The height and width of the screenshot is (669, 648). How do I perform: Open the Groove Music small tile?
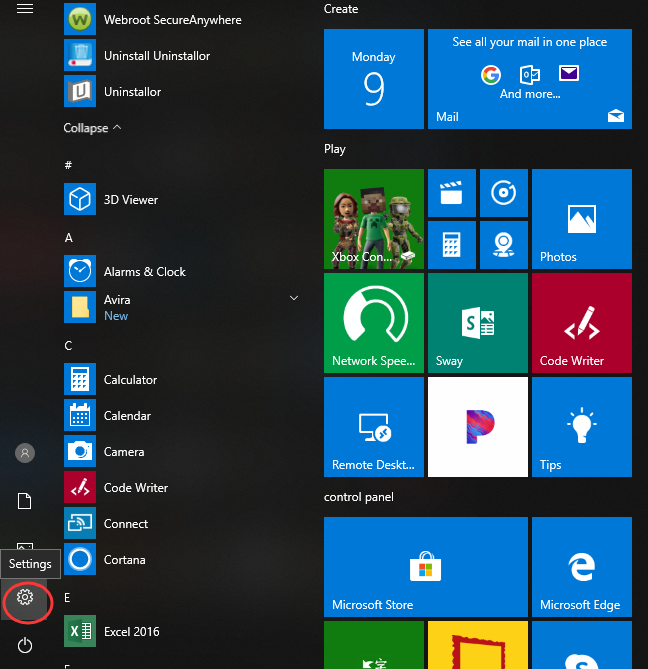tap(504, 193)
